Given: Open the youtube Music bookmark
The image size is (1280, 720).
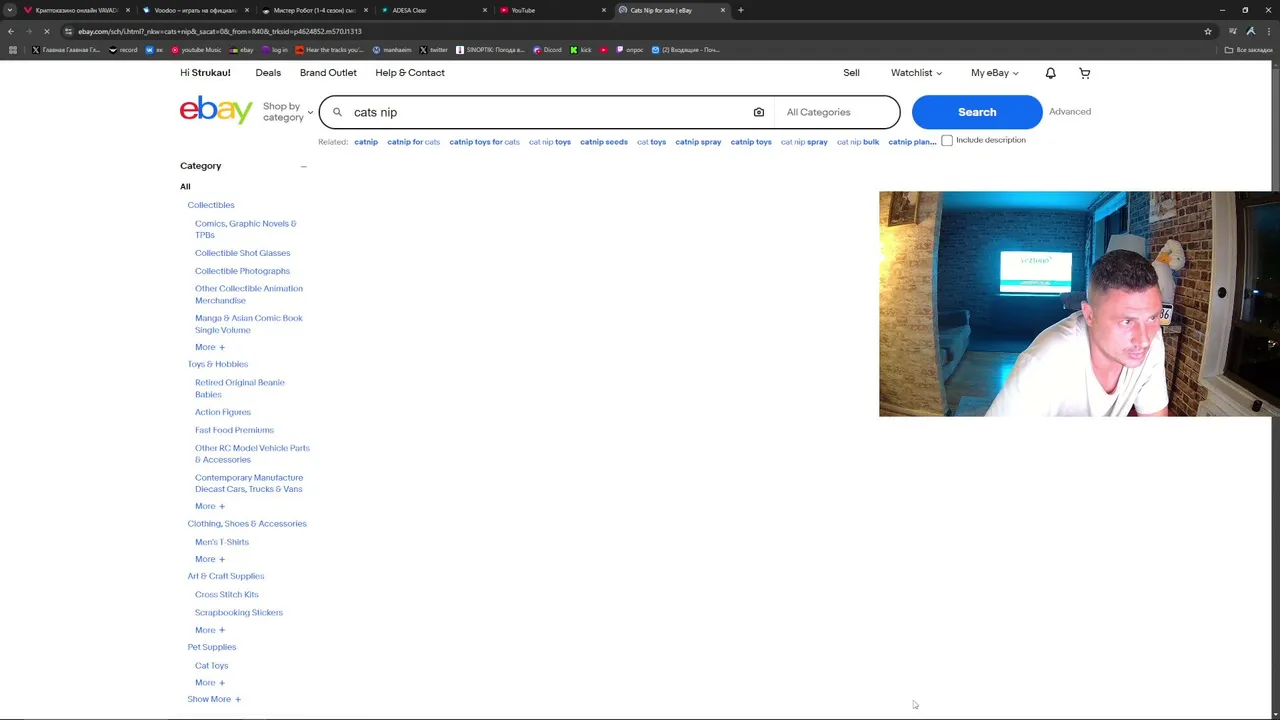Looking at the screenshot, I should (x=196, y=50).
